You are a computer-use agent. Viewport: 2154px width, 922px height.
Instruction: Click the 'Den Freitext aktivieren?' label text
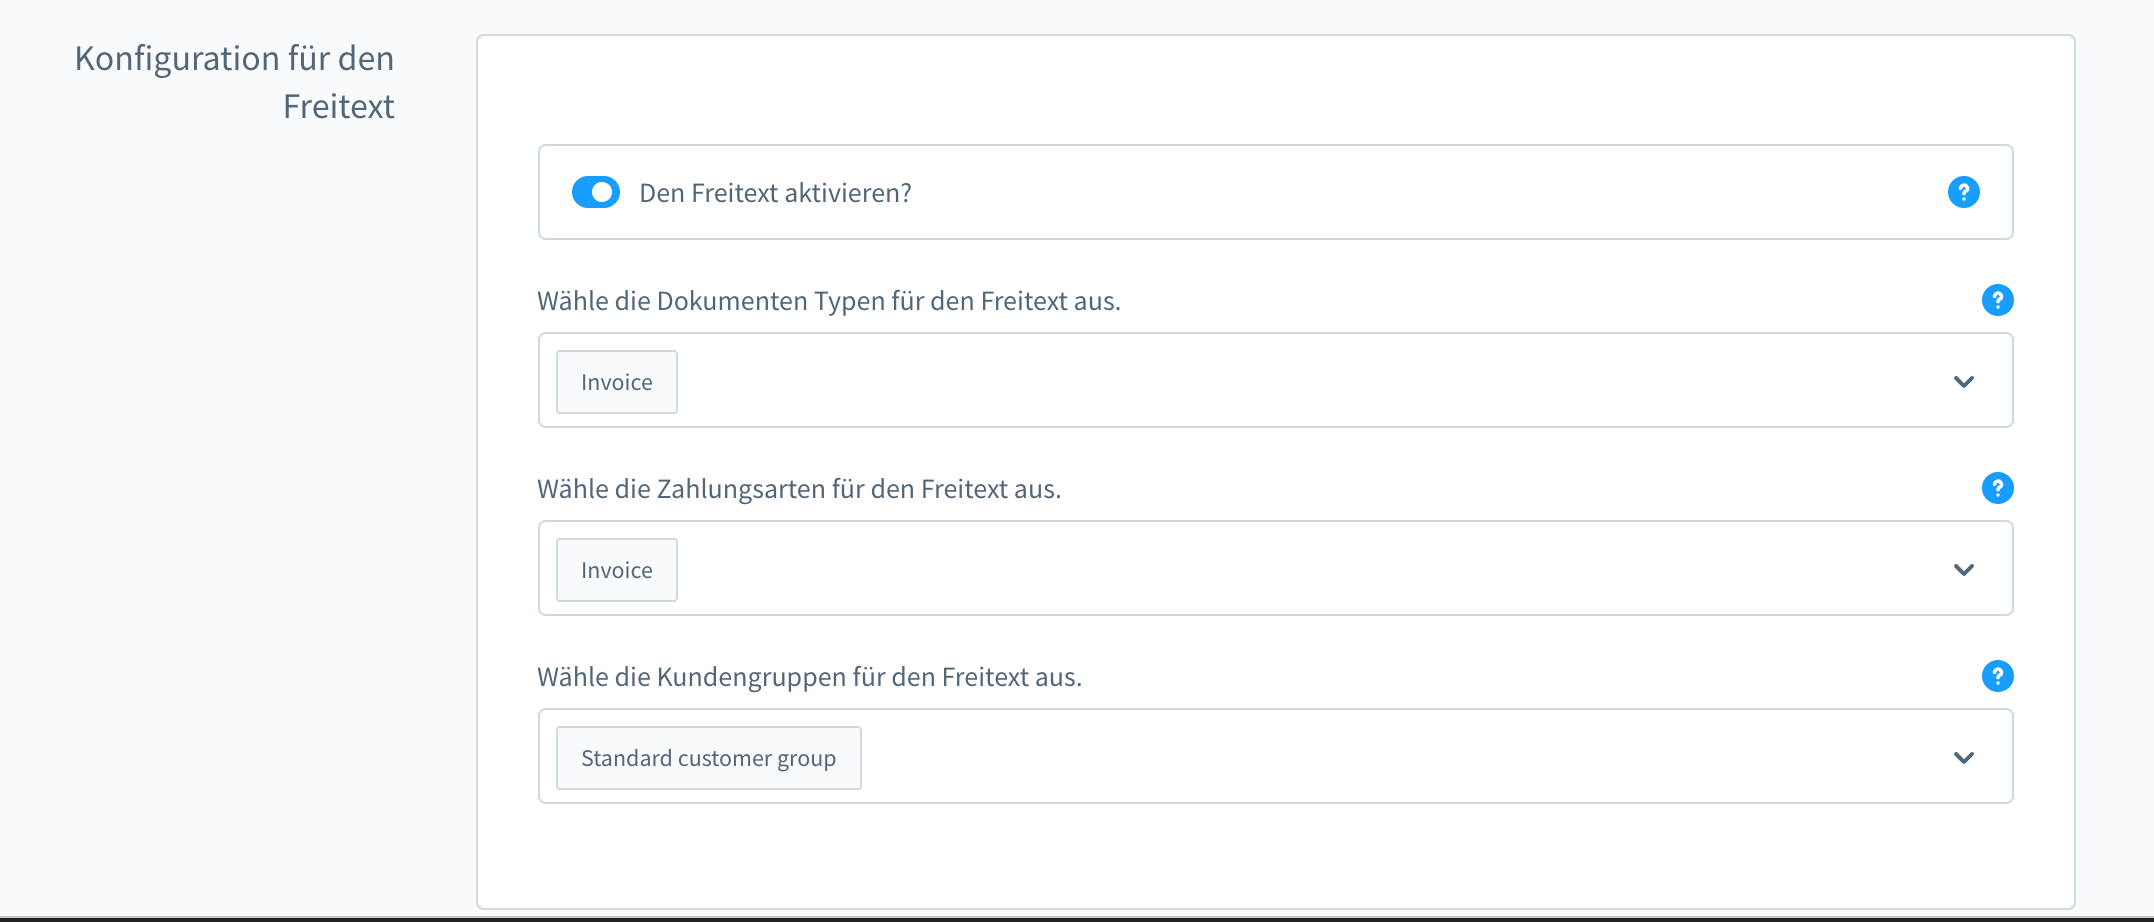tap(775, 193)
